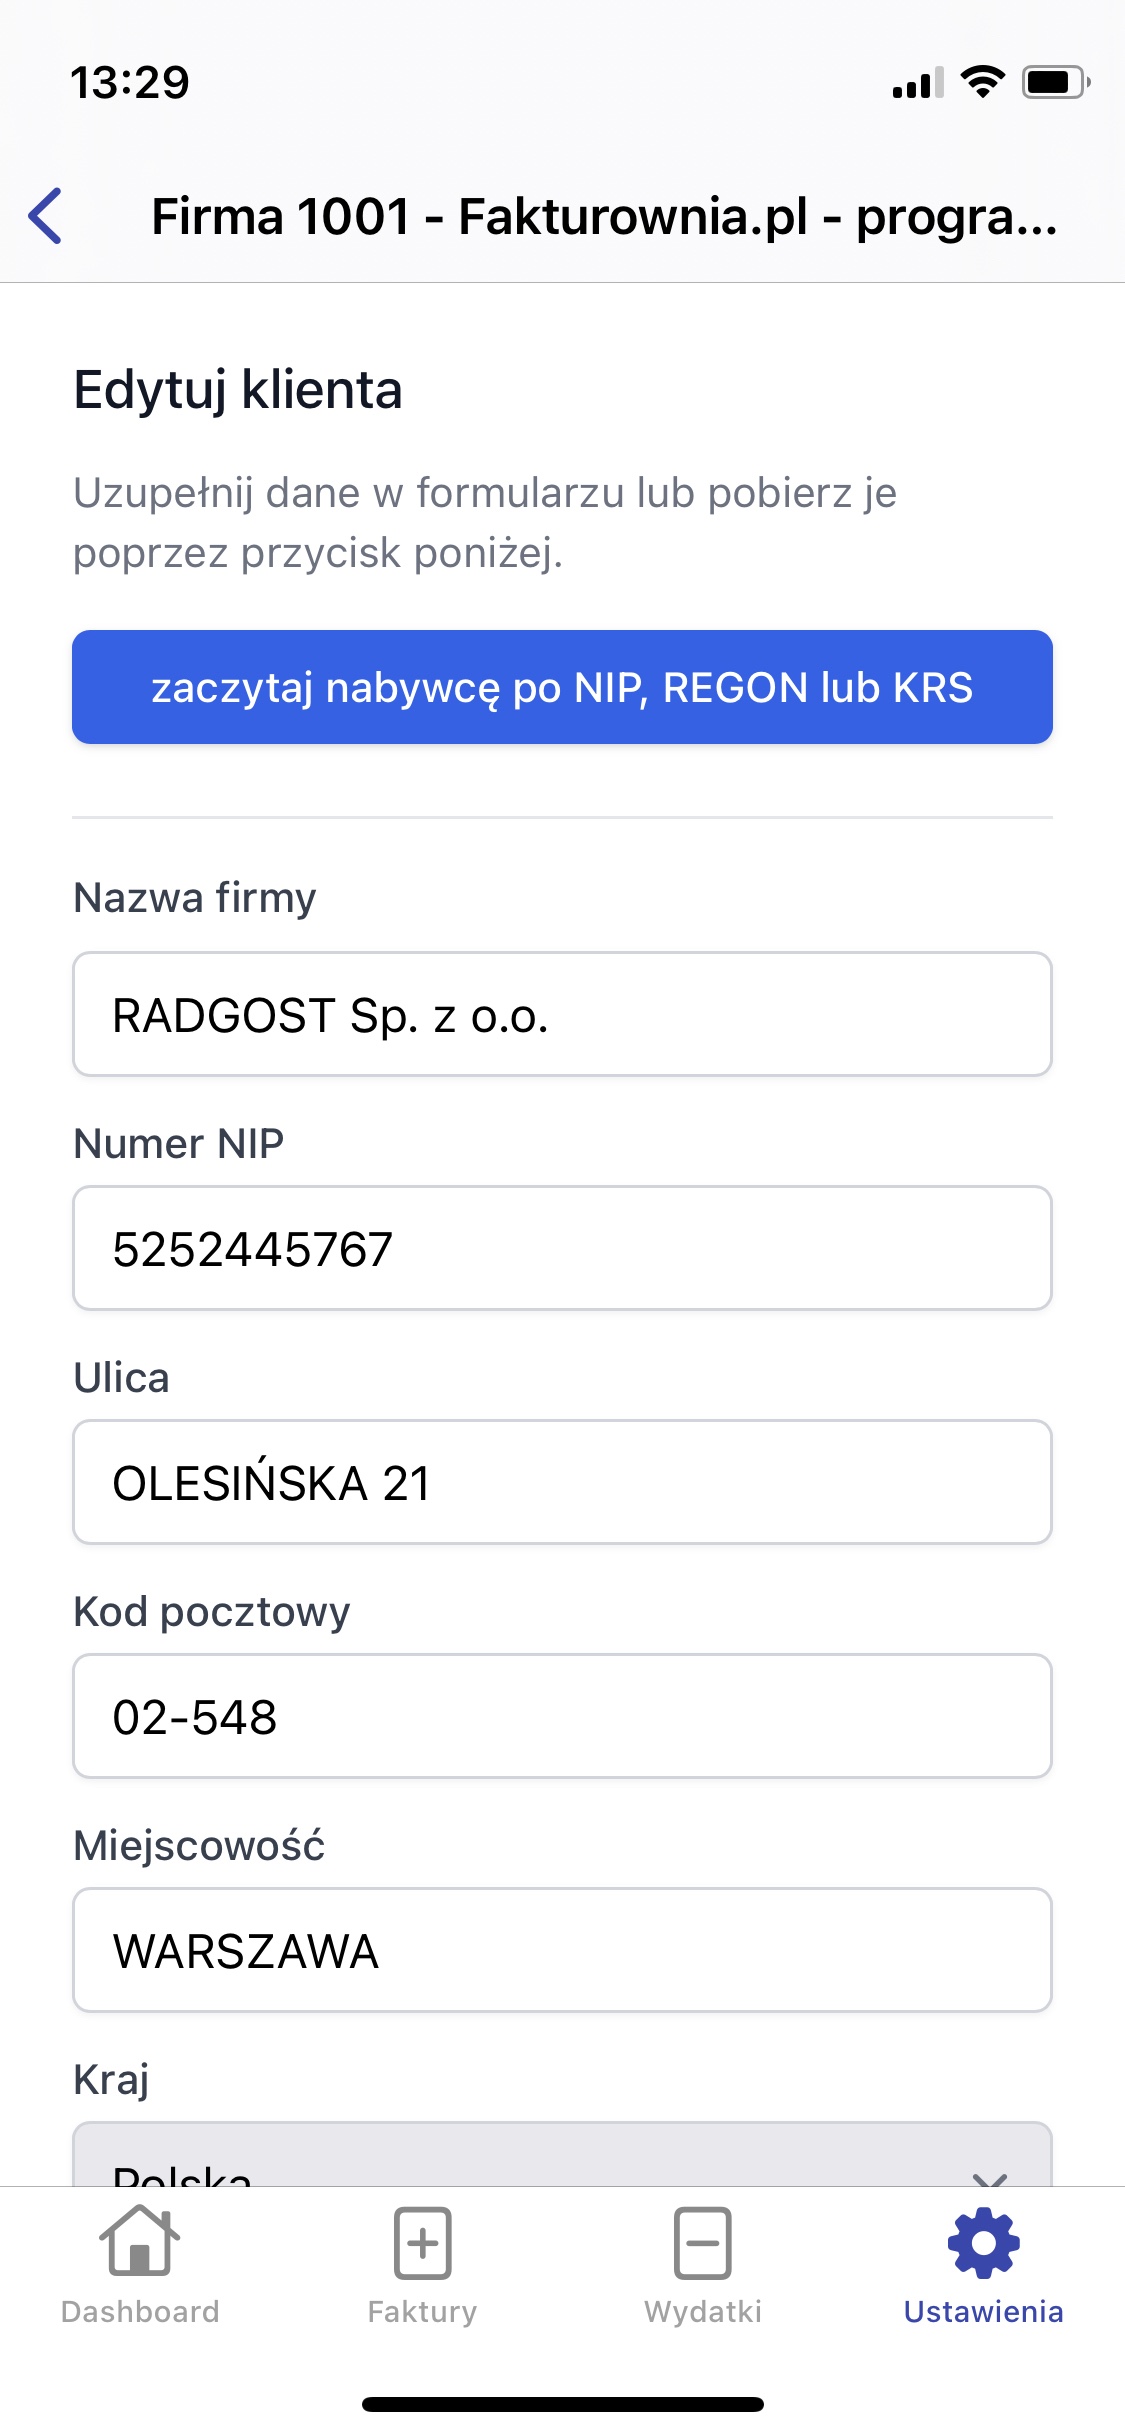1125x2436 pixels.
Task: Tap the cellular signal icon
Action: point(918,84)
